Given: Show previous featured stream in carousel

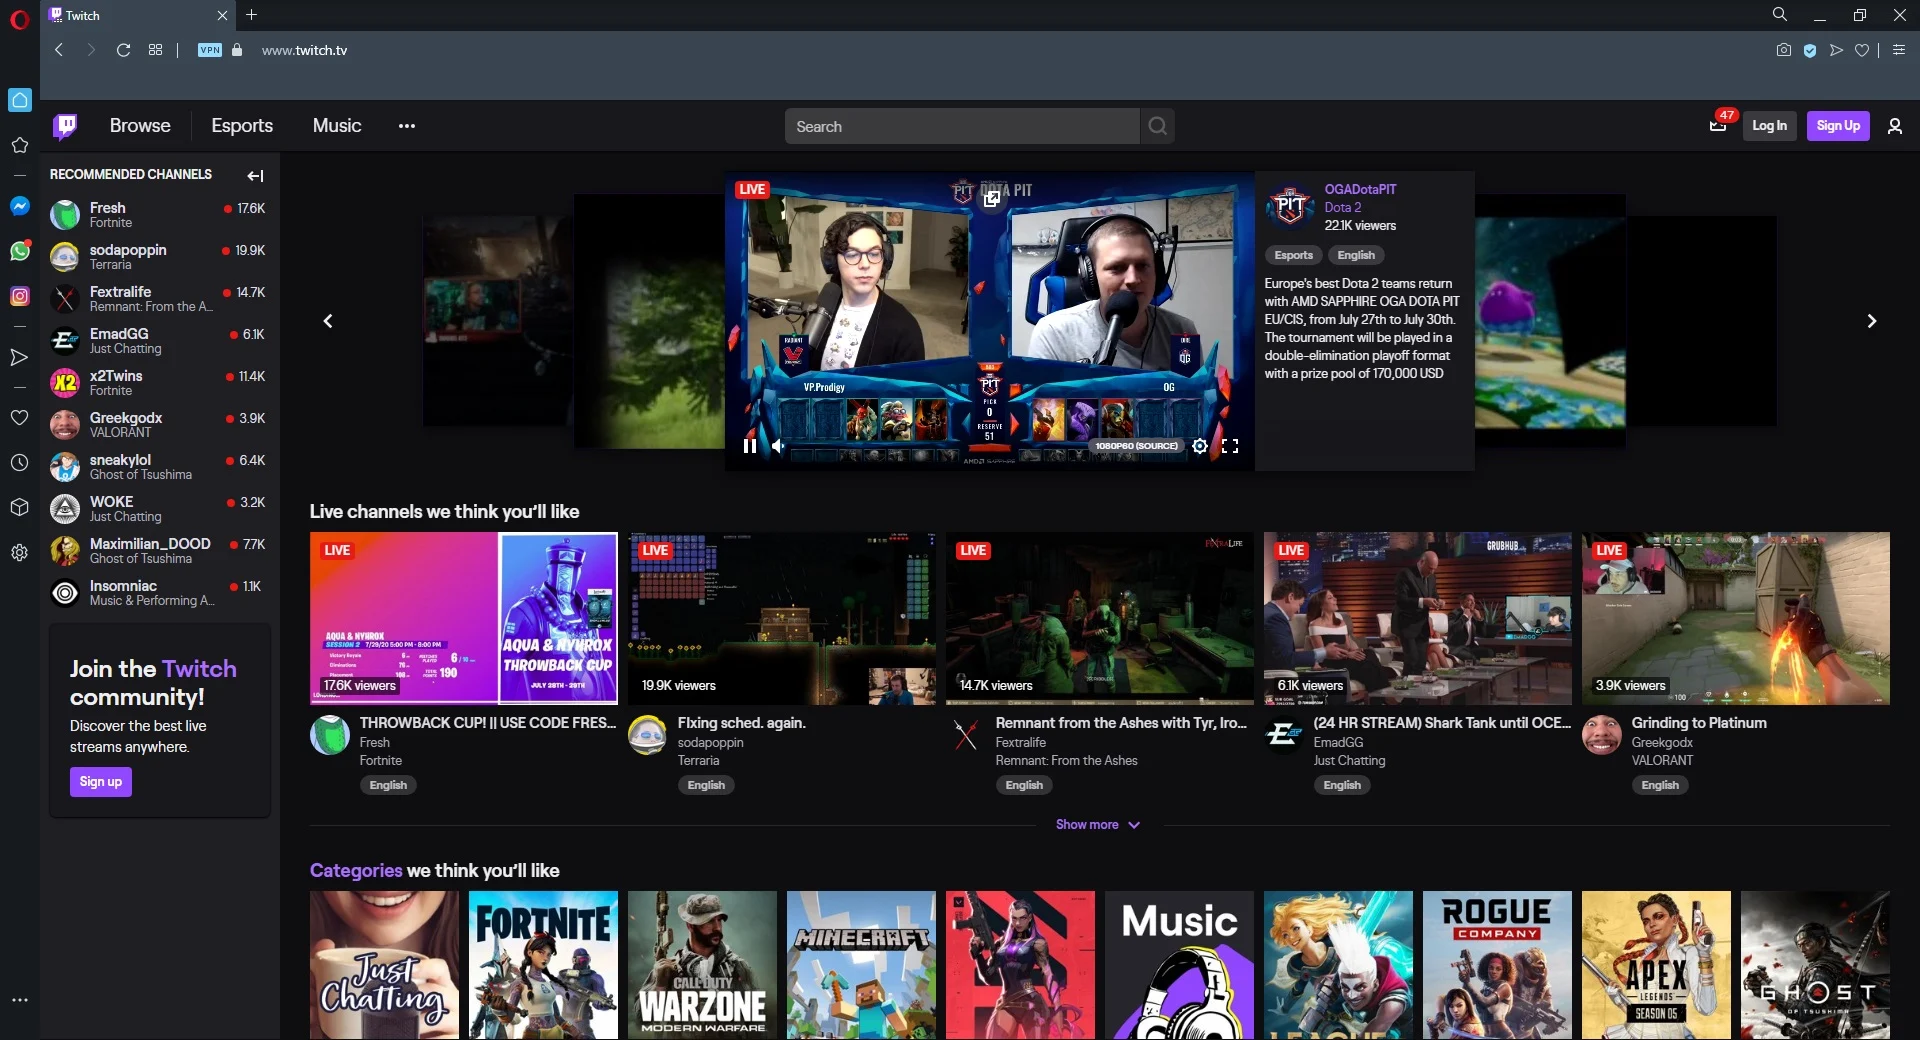Looking at the screenshot, I should click(328, 321).
